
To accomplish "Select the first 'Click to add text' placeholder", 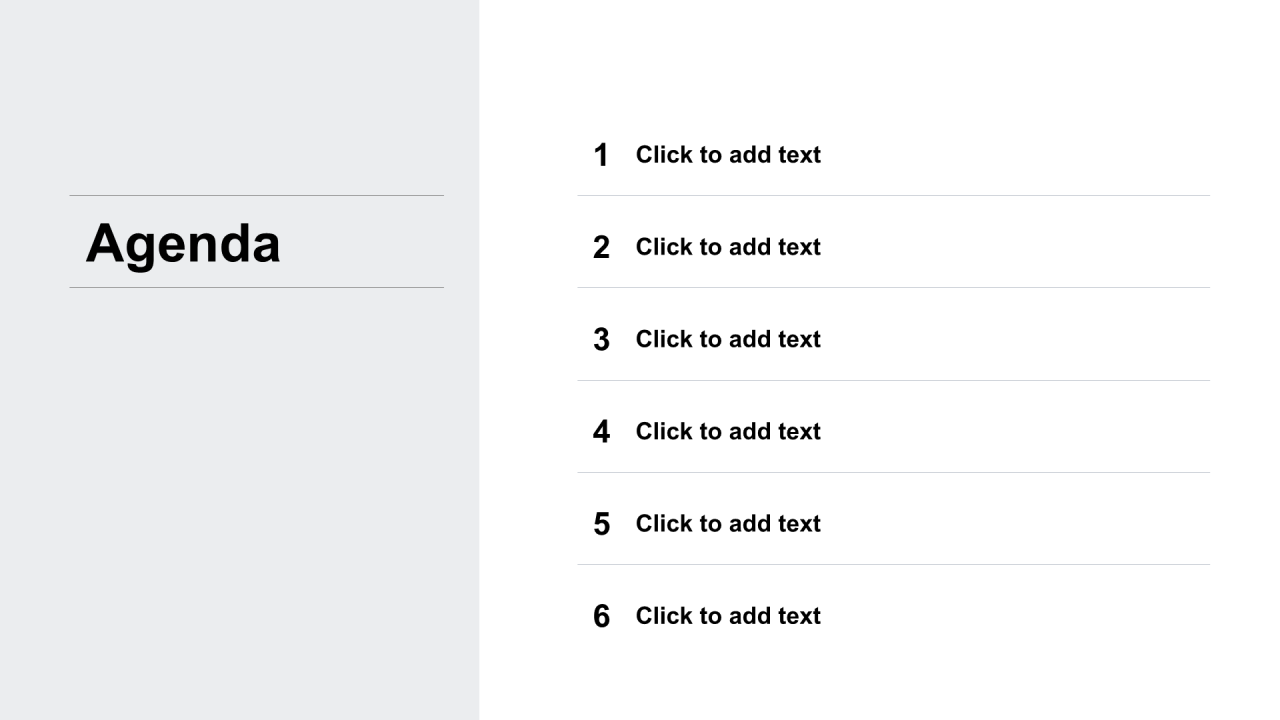I will tap(728, 155).
